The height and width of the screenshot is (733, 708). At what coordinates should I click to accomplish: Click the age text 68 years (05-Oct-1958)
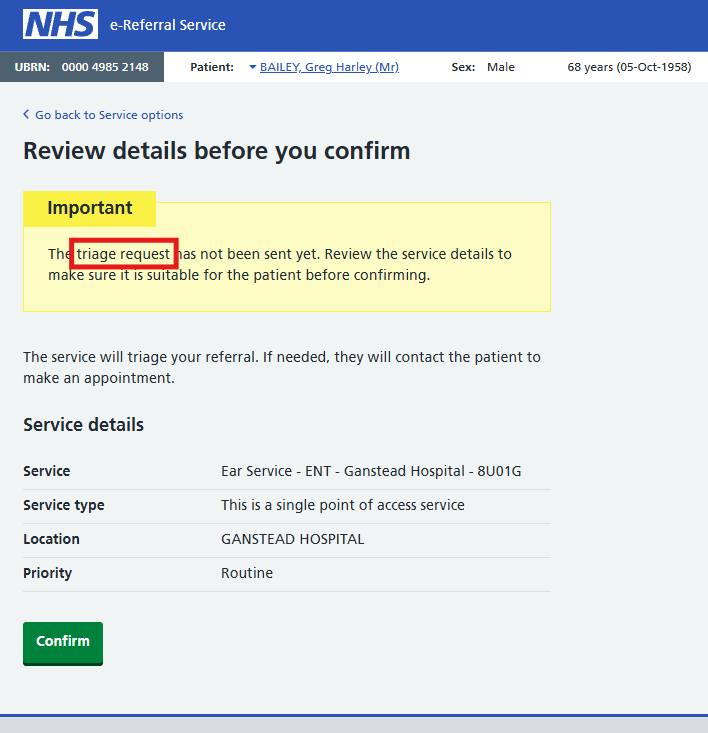pyautogui.click(x=629, y=67)
